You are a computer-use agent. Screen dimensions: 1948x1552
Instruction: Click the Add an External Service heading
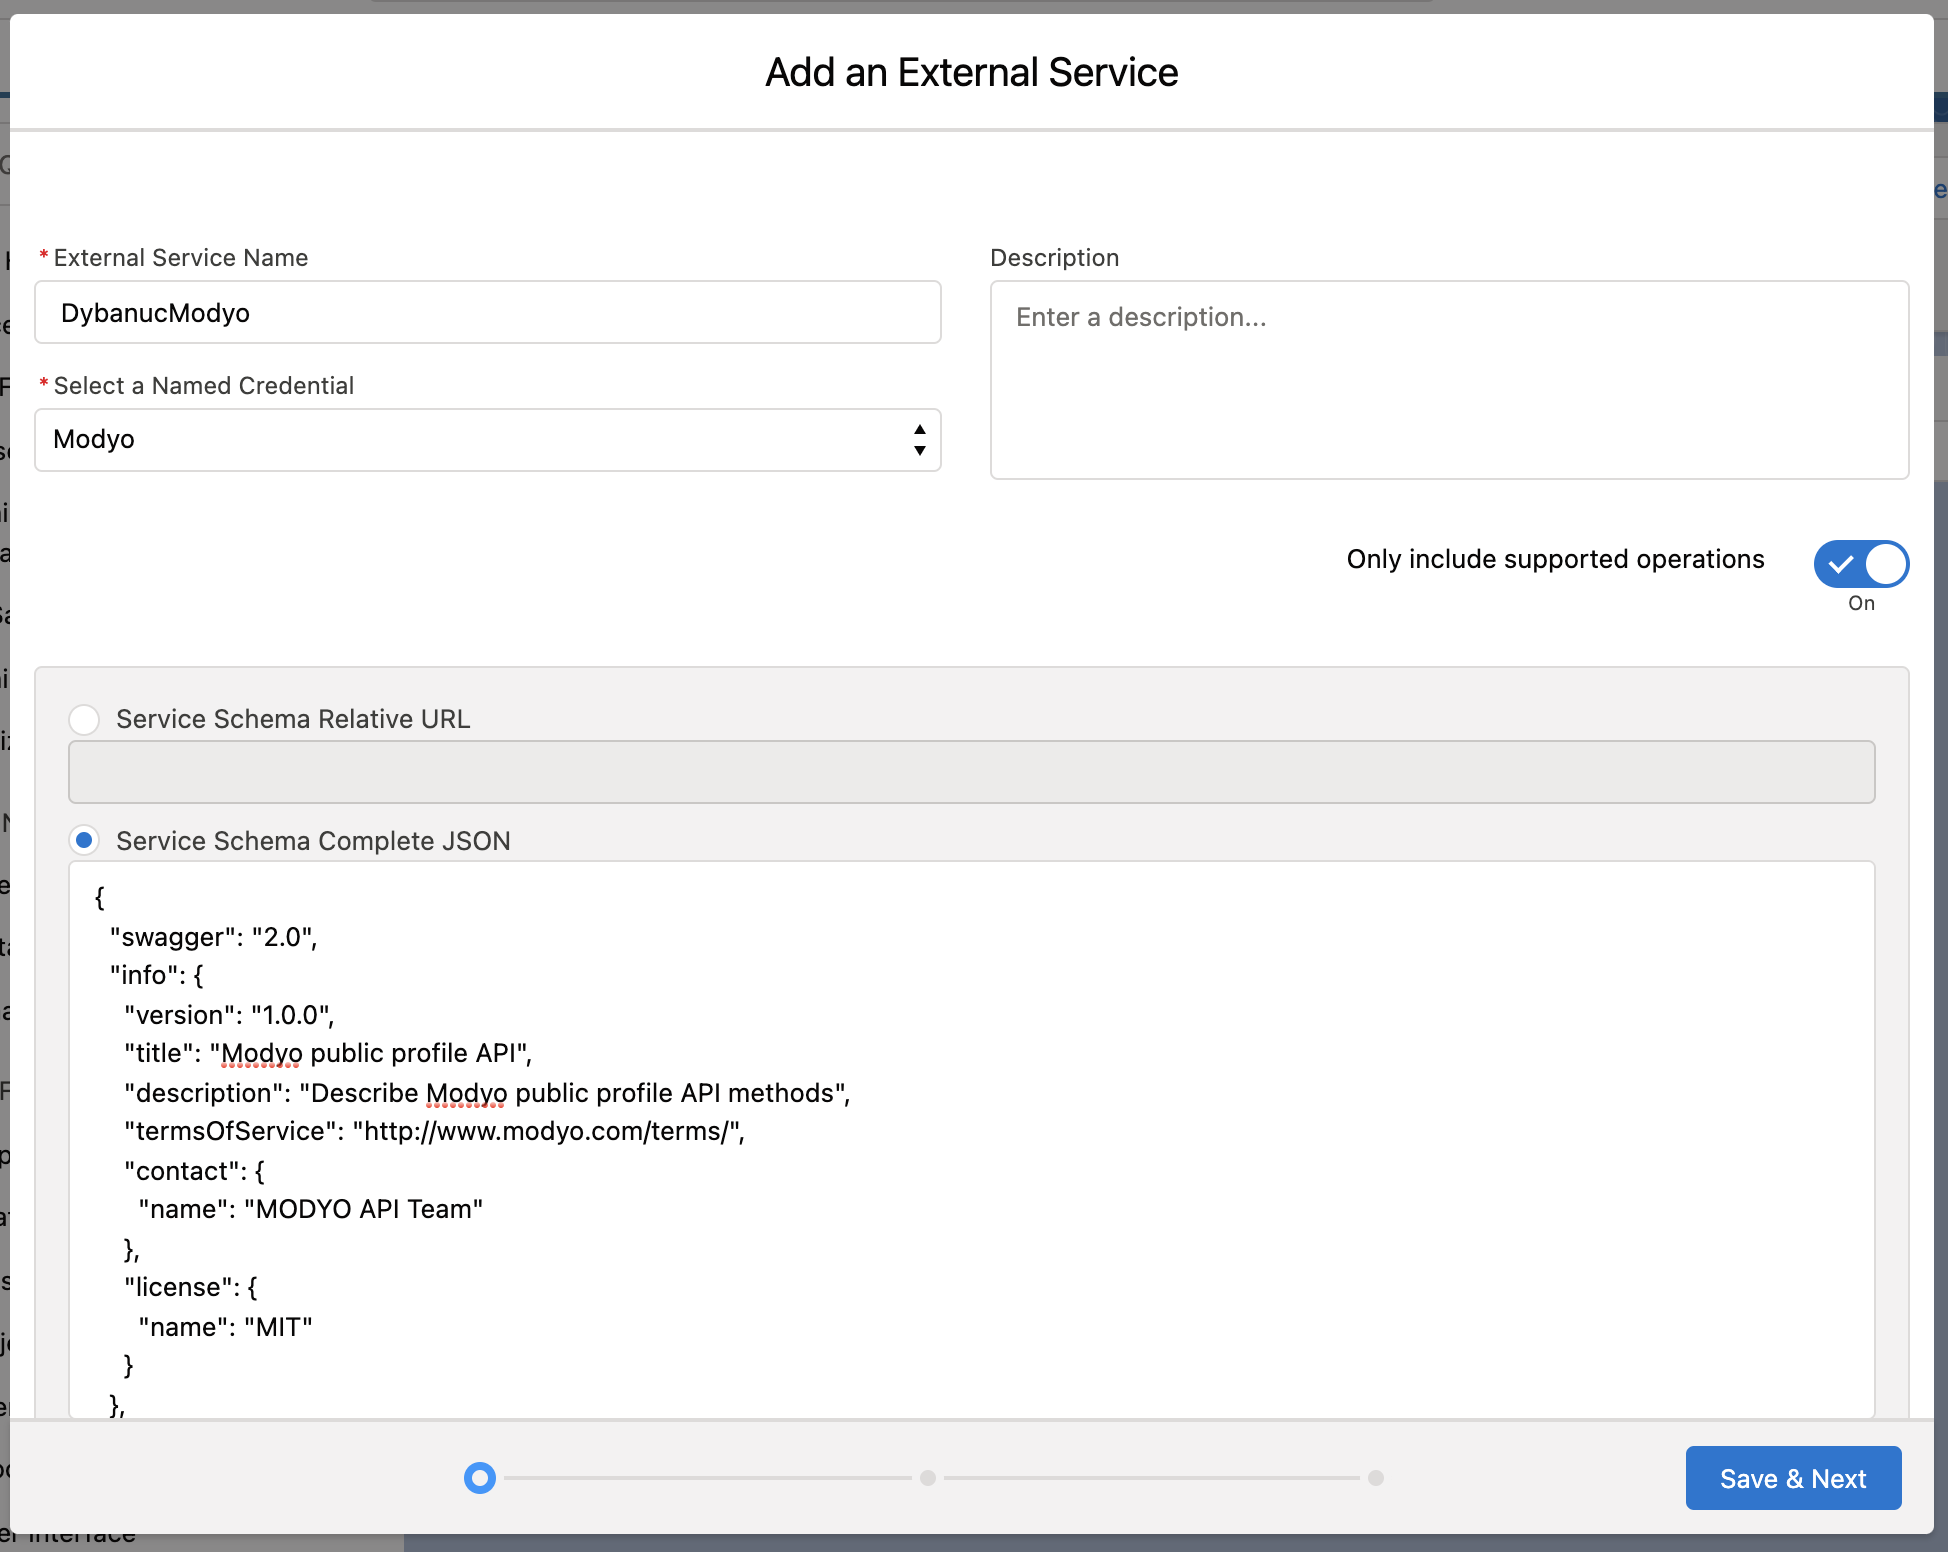(972, 72)
